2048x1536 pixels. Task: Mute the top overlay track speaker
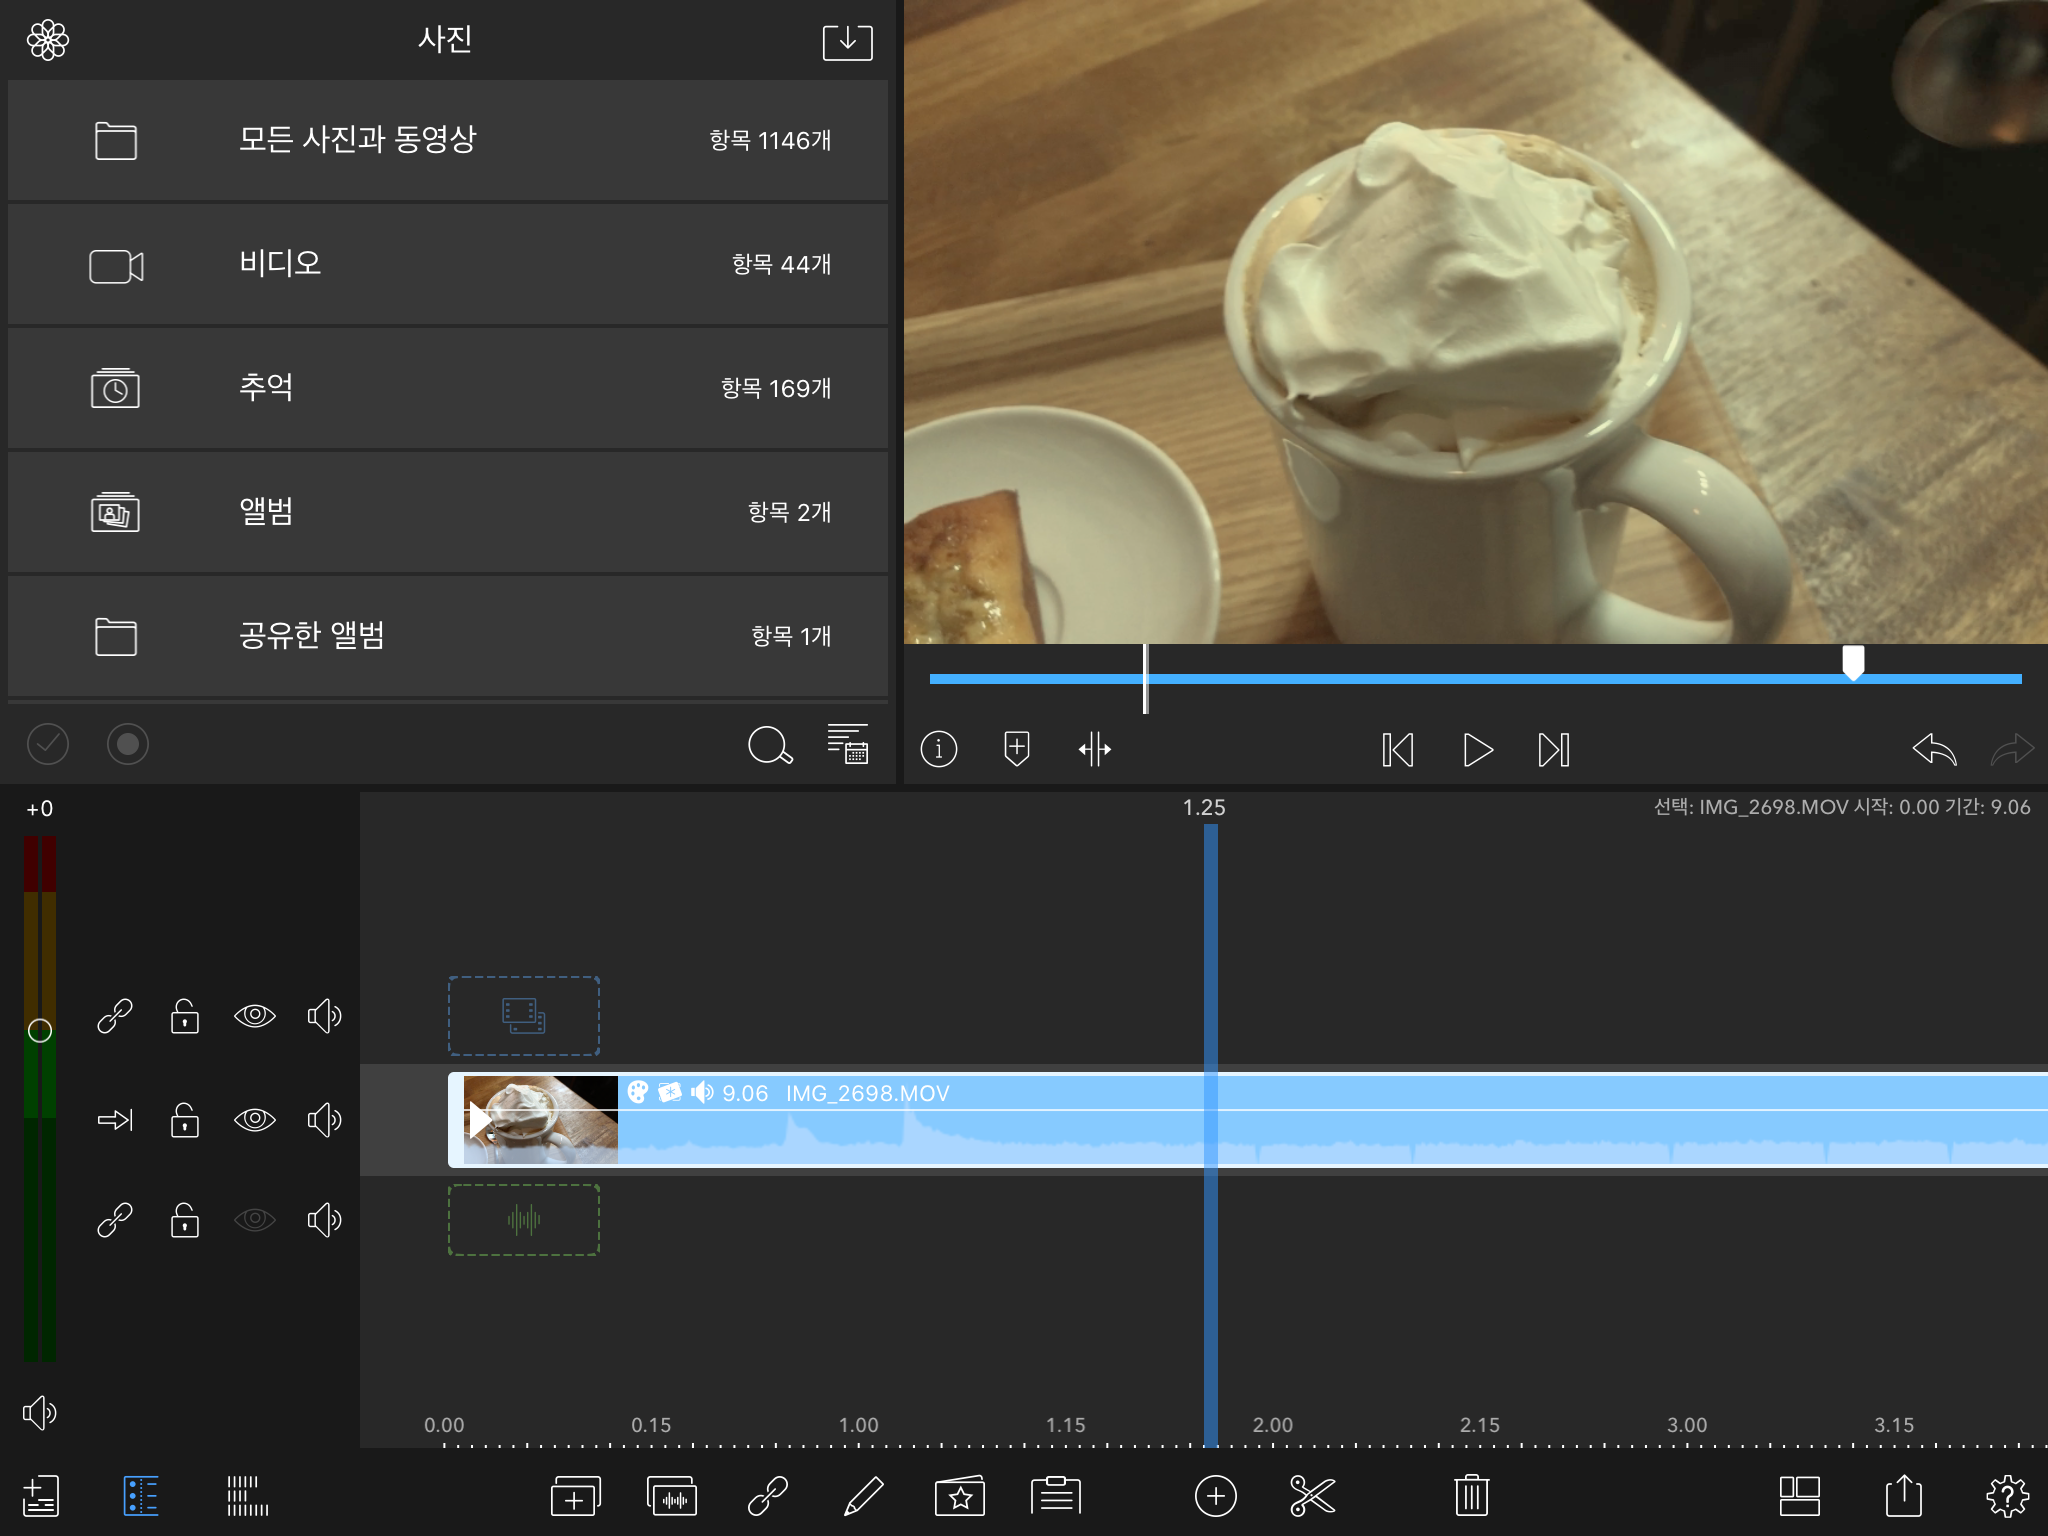coord(324,1016)
